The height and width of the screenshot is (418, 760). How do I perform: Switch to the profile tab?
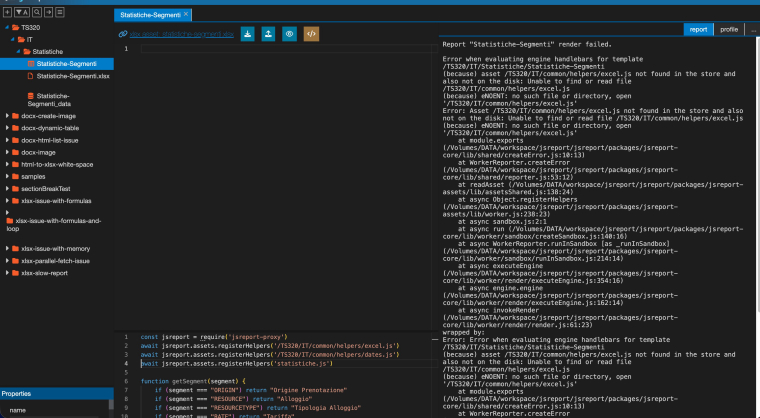[x=728, y=30]
